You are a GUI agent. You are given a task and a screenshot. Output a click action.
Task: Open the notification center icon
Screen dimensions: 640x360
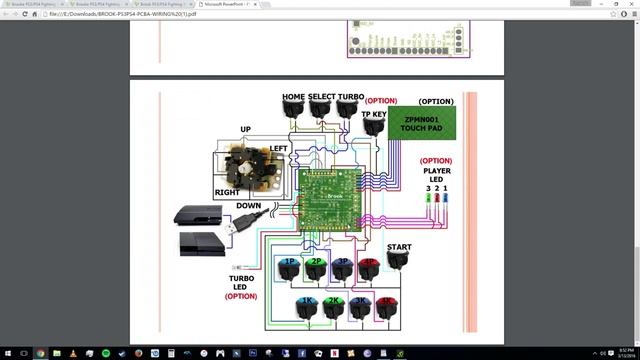pos(611,353)
